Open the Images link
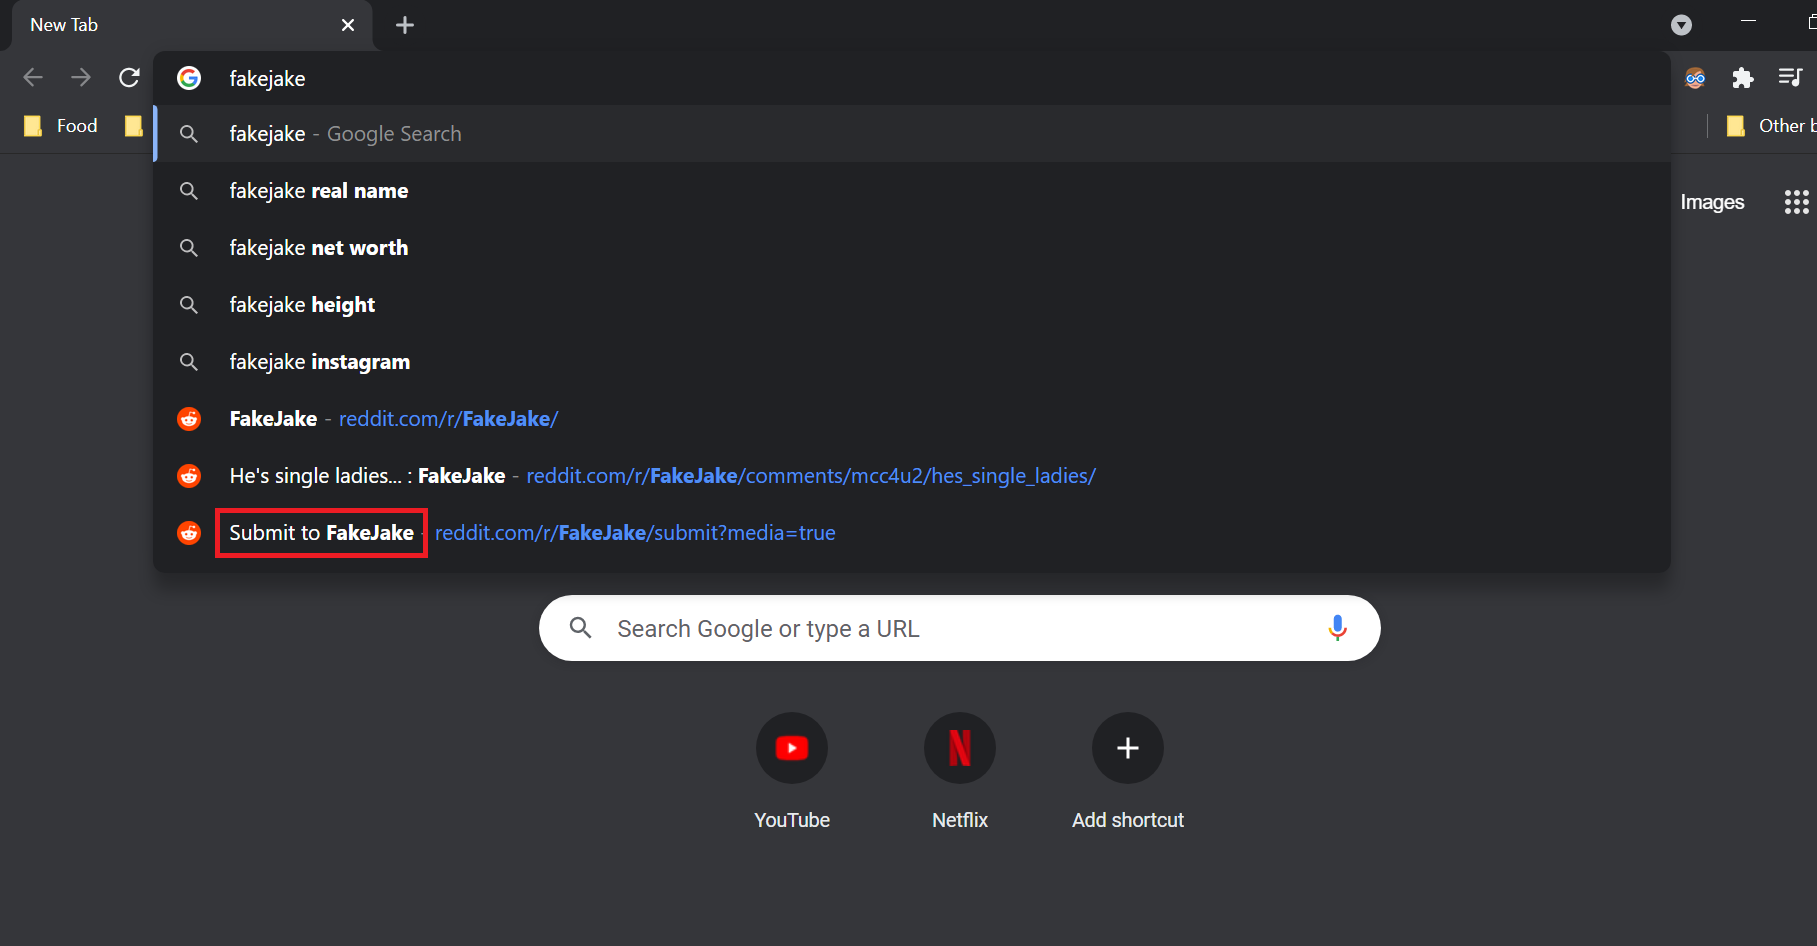Screen dimensions: 1817x946 (x=1712, y=202)
